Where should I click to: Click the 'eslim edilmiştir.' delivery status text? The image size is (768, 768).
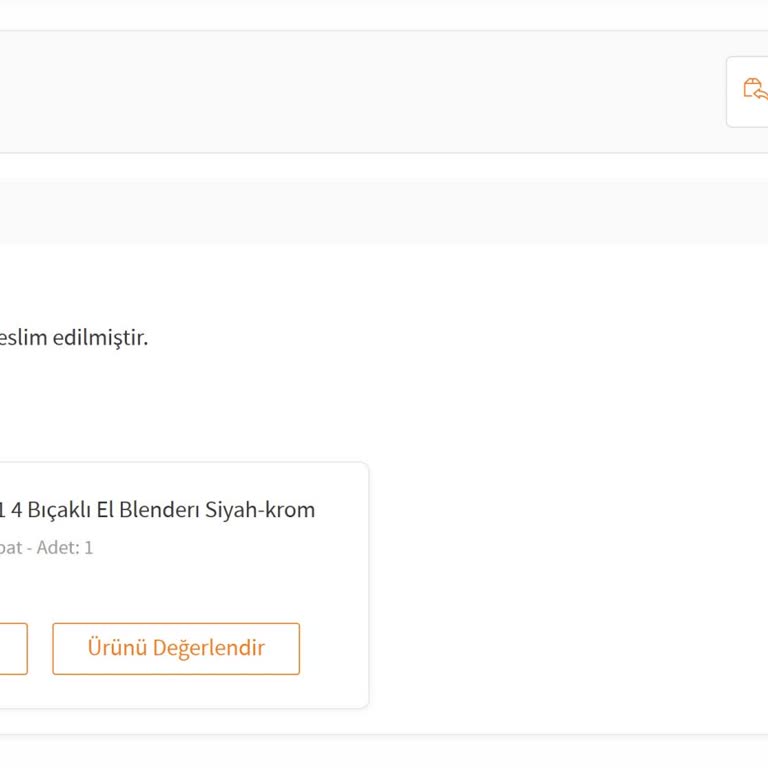74,337
